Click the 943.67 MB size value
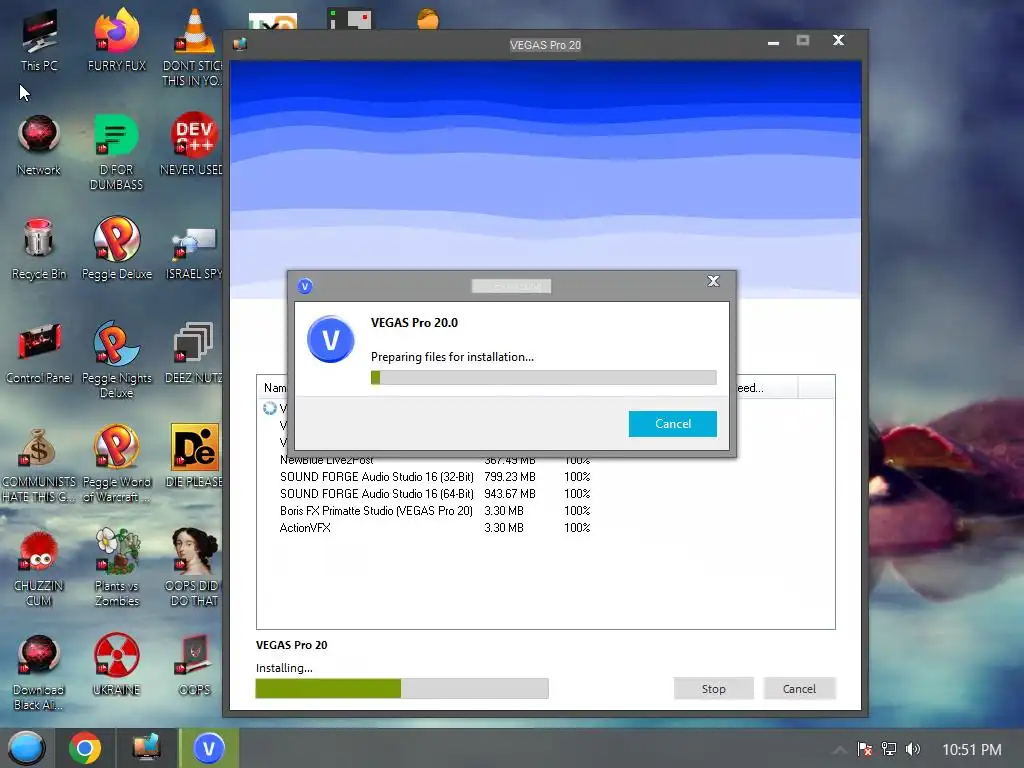This screenshot has height=768, width=1024. tap(509, 494)
